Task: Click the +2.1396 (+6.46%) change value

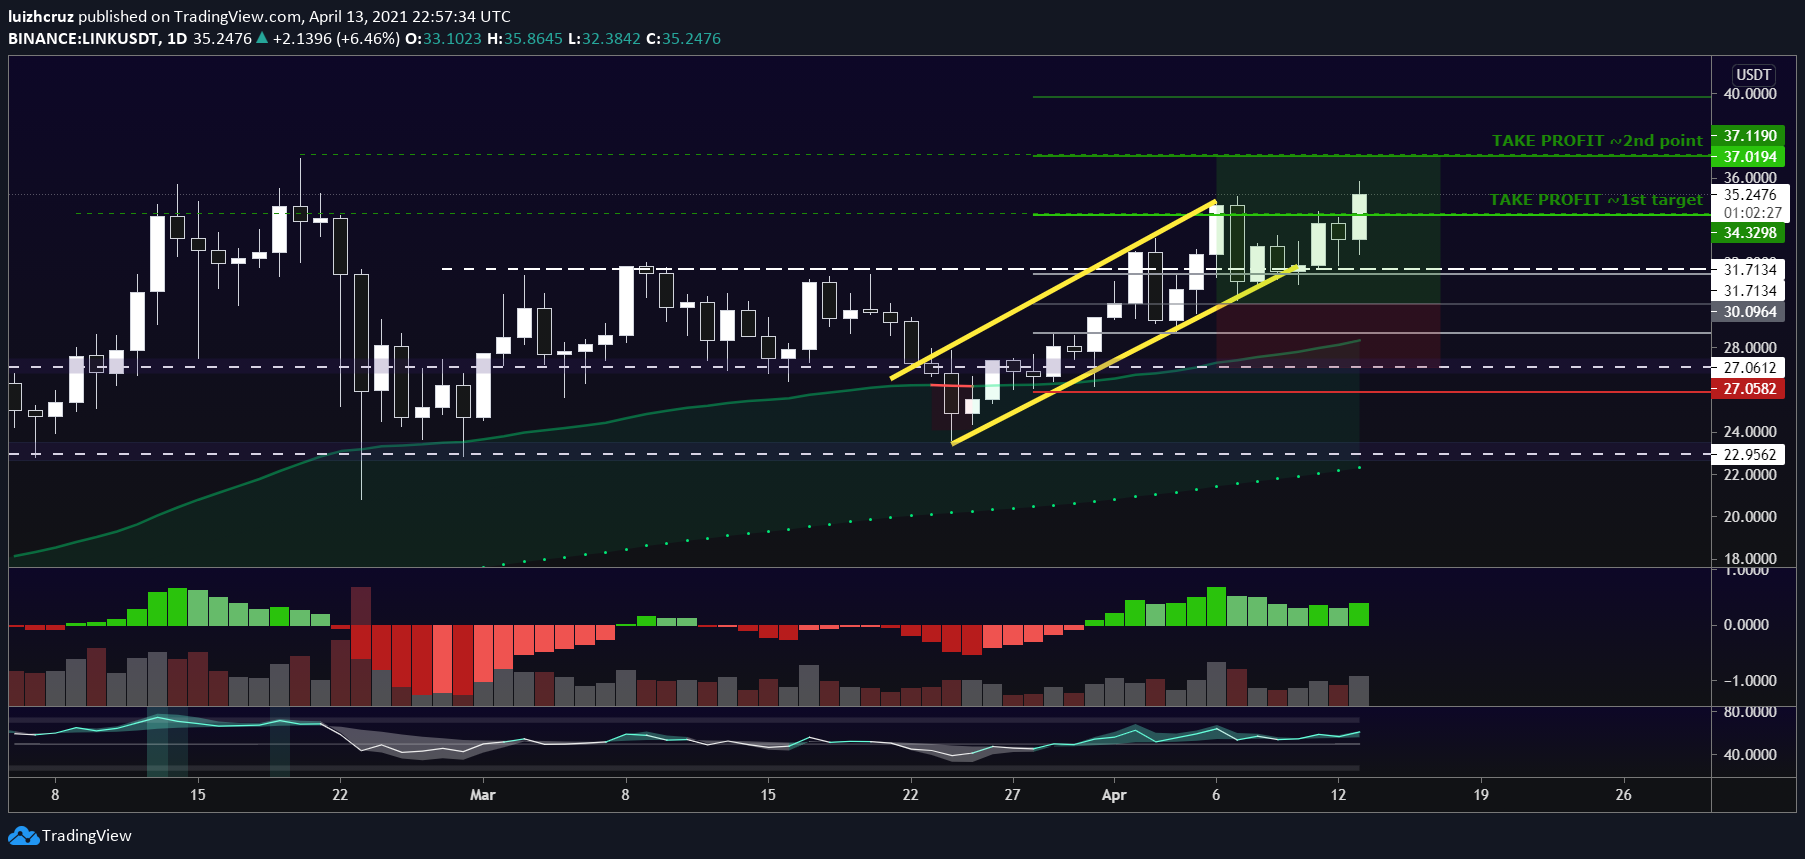Action: tap(336, 39)
